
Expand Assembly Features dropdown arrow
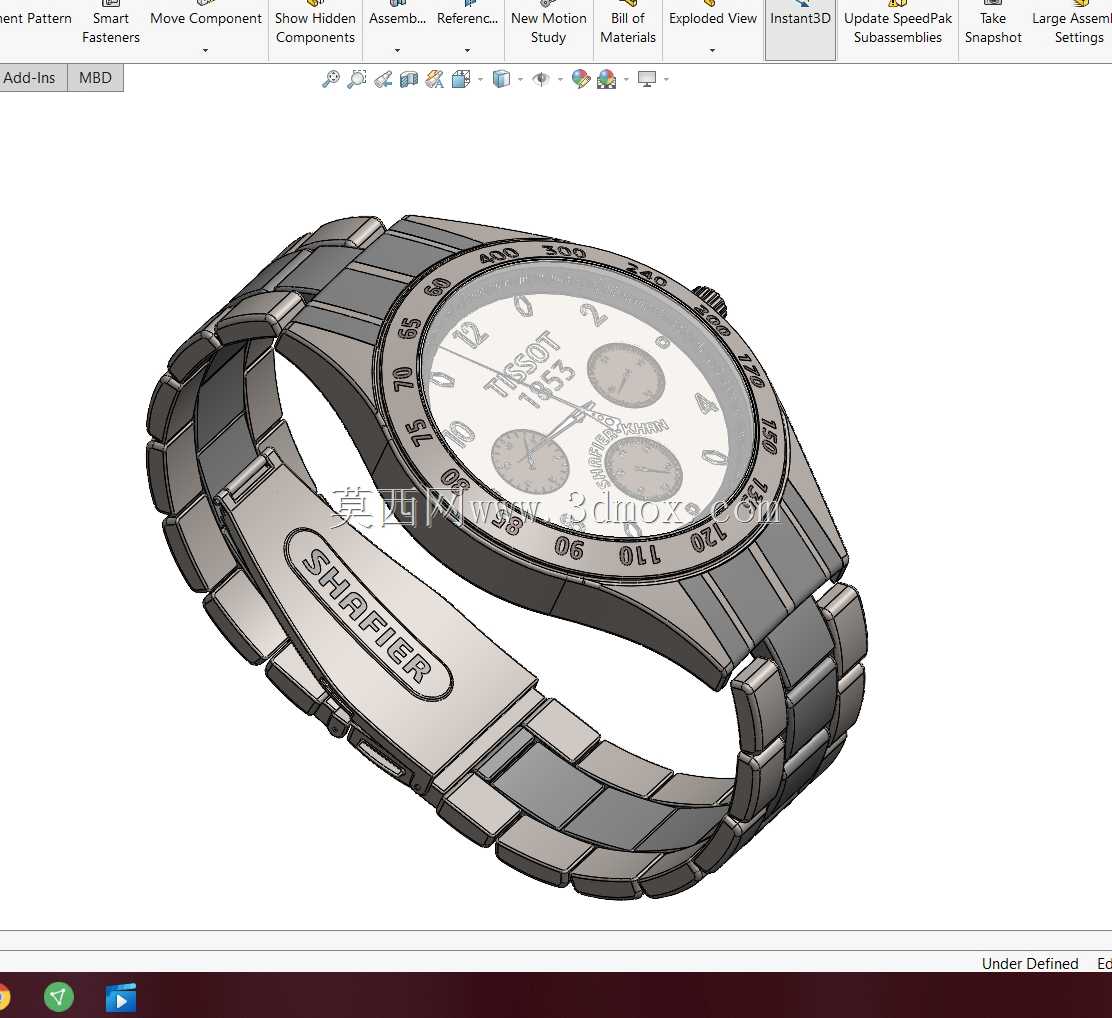397,50
